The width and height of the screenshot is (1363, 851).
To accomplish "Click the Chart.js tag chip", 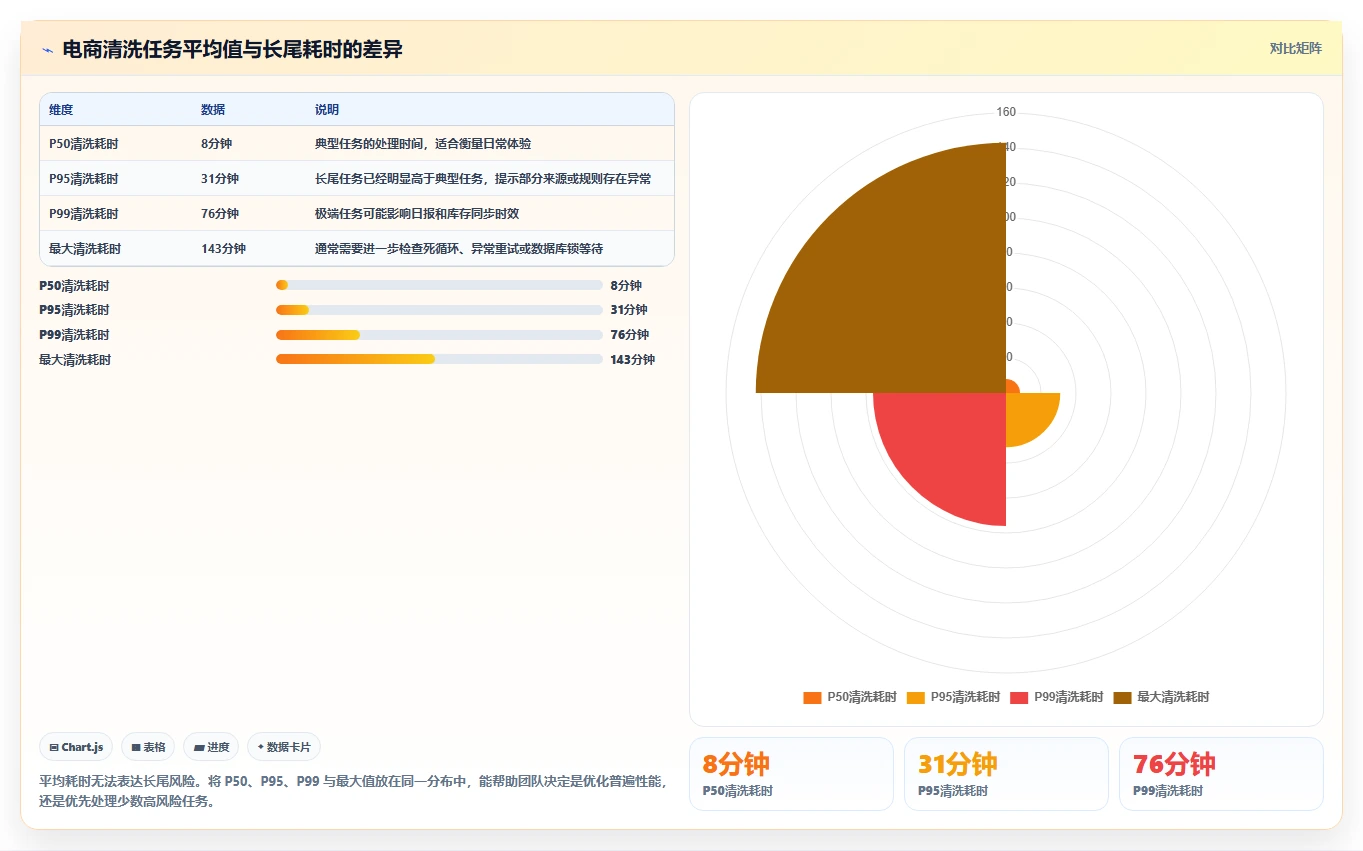I will (76, 747).
